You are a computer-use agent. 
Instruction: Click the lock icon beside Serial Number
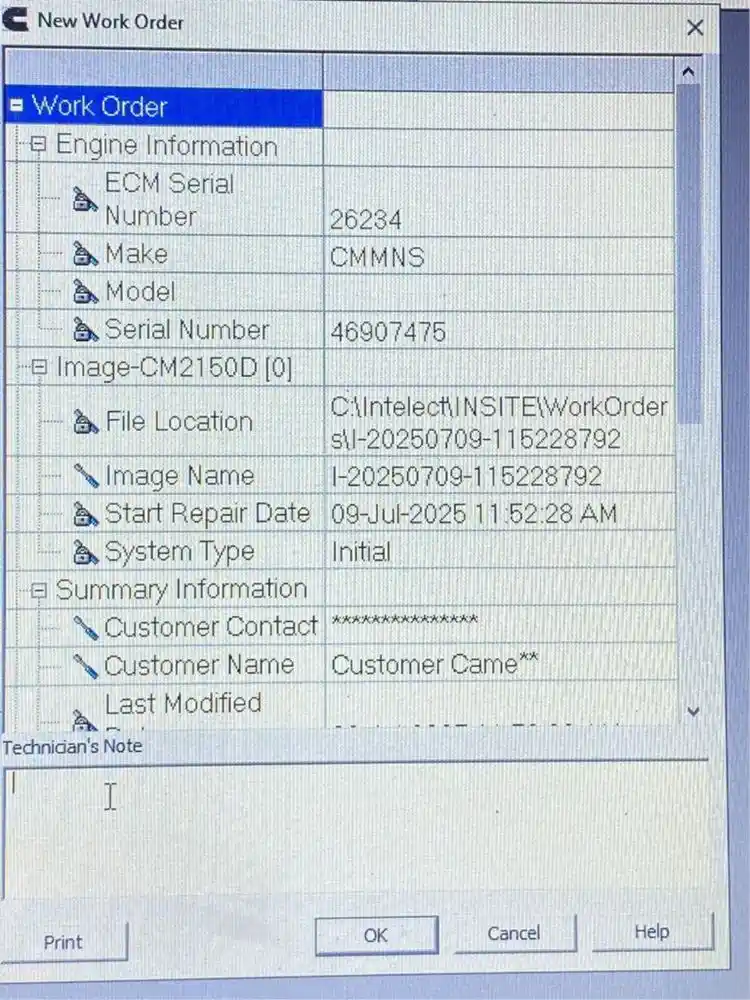click(85, 330)
